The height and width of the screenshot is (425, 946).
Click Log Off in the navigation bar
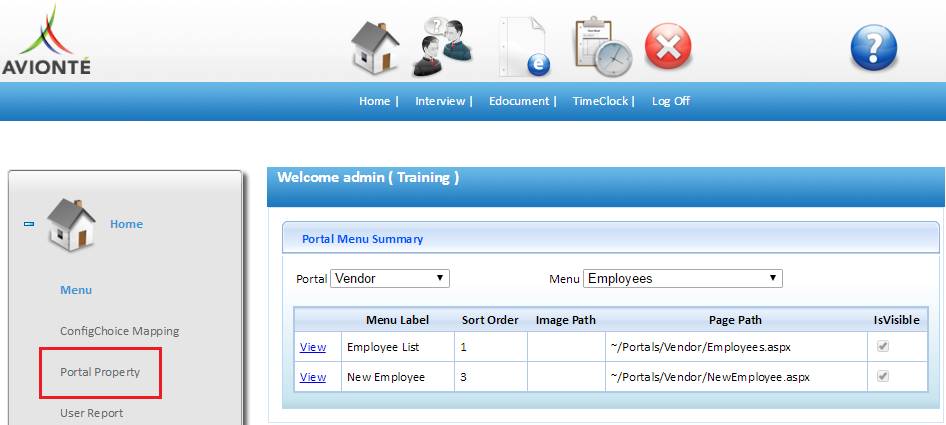pos(670,101)
